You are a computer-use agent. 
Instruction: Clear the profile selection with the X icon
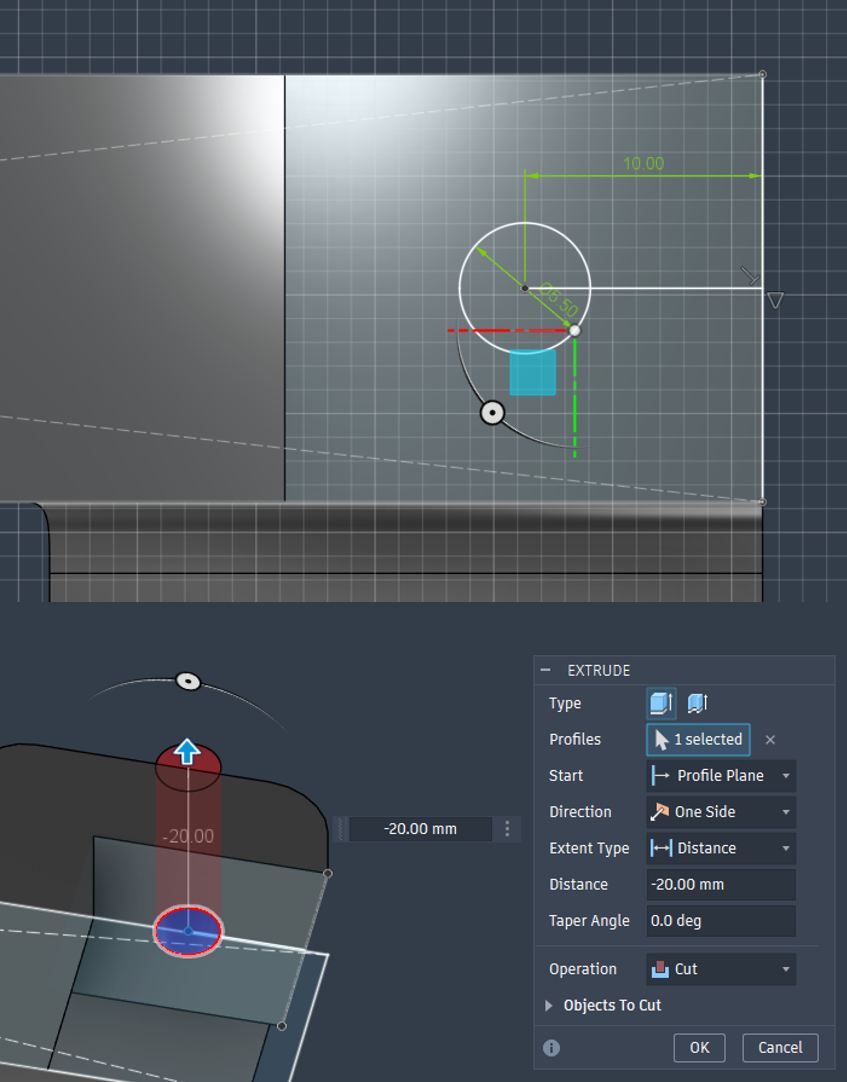pos(771,740)
